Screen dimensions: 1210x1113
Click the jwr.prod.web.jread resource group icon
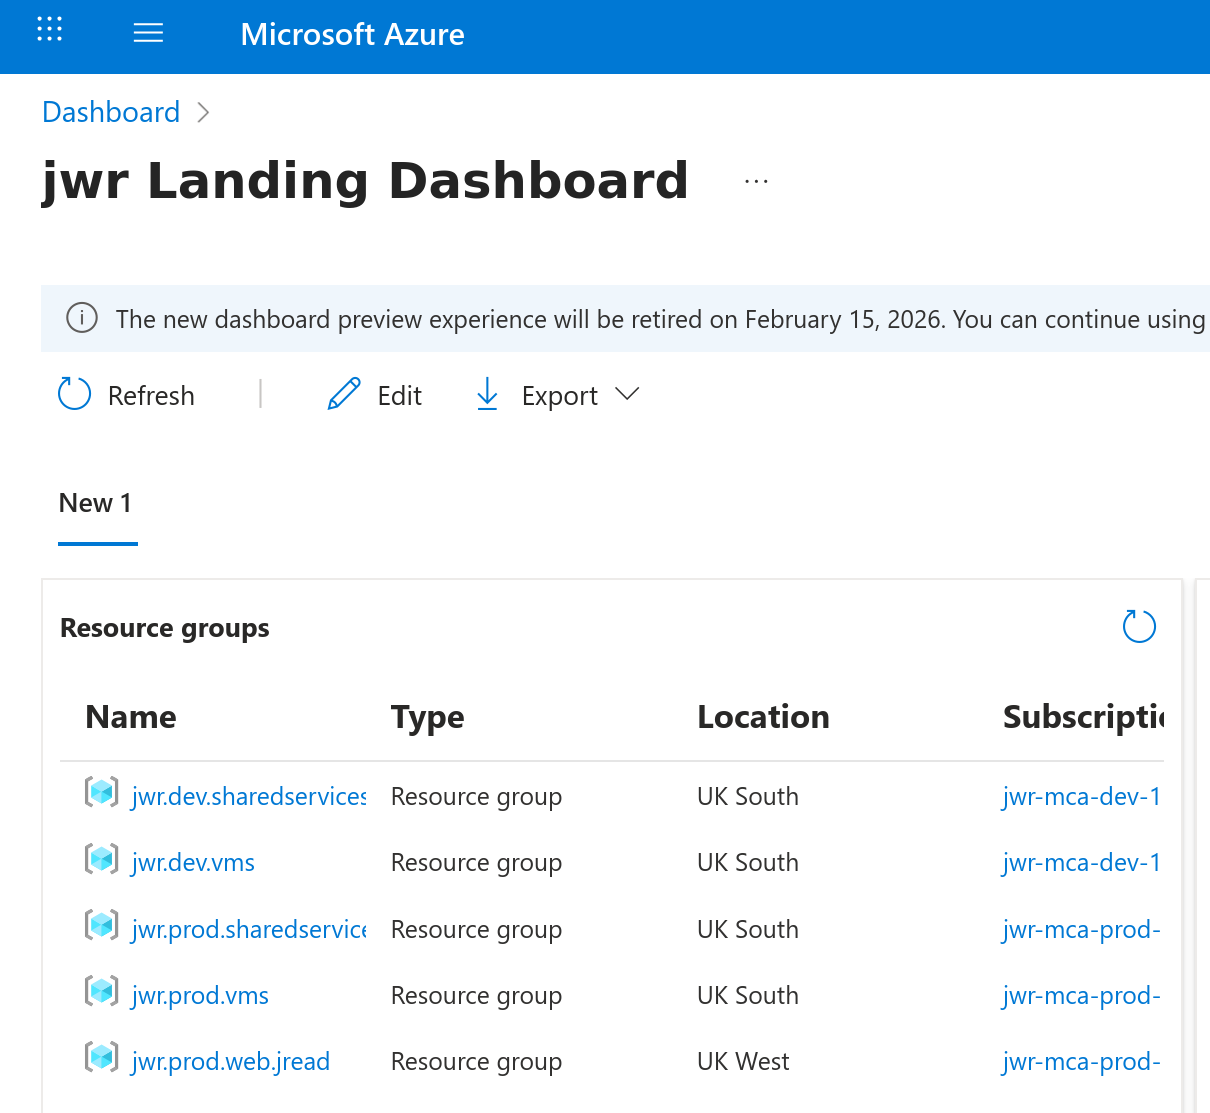click(x=101, y=1057)
